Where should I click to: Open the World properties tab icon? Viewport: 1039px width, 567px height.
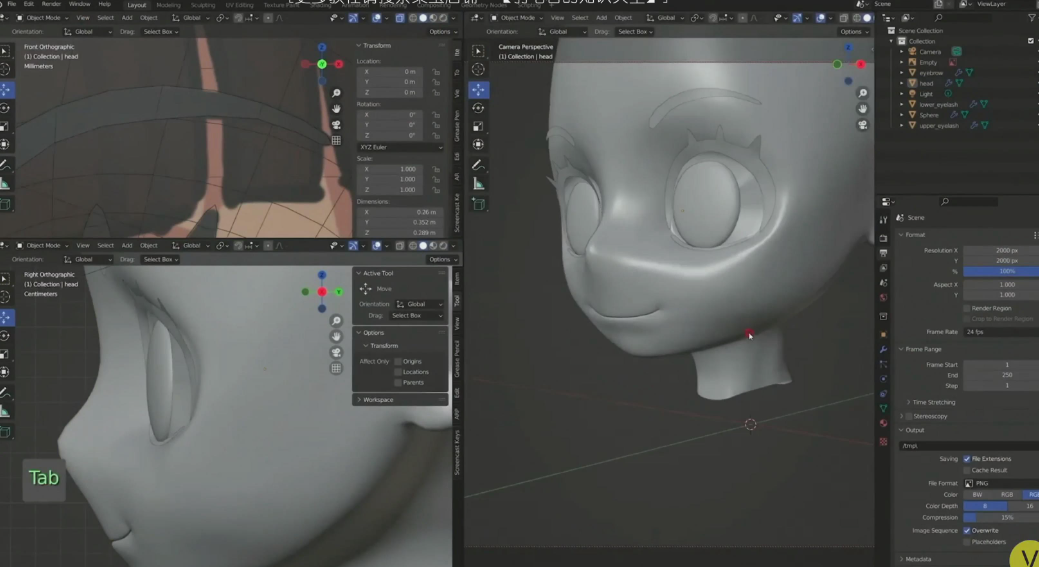[x=883, y=297]
